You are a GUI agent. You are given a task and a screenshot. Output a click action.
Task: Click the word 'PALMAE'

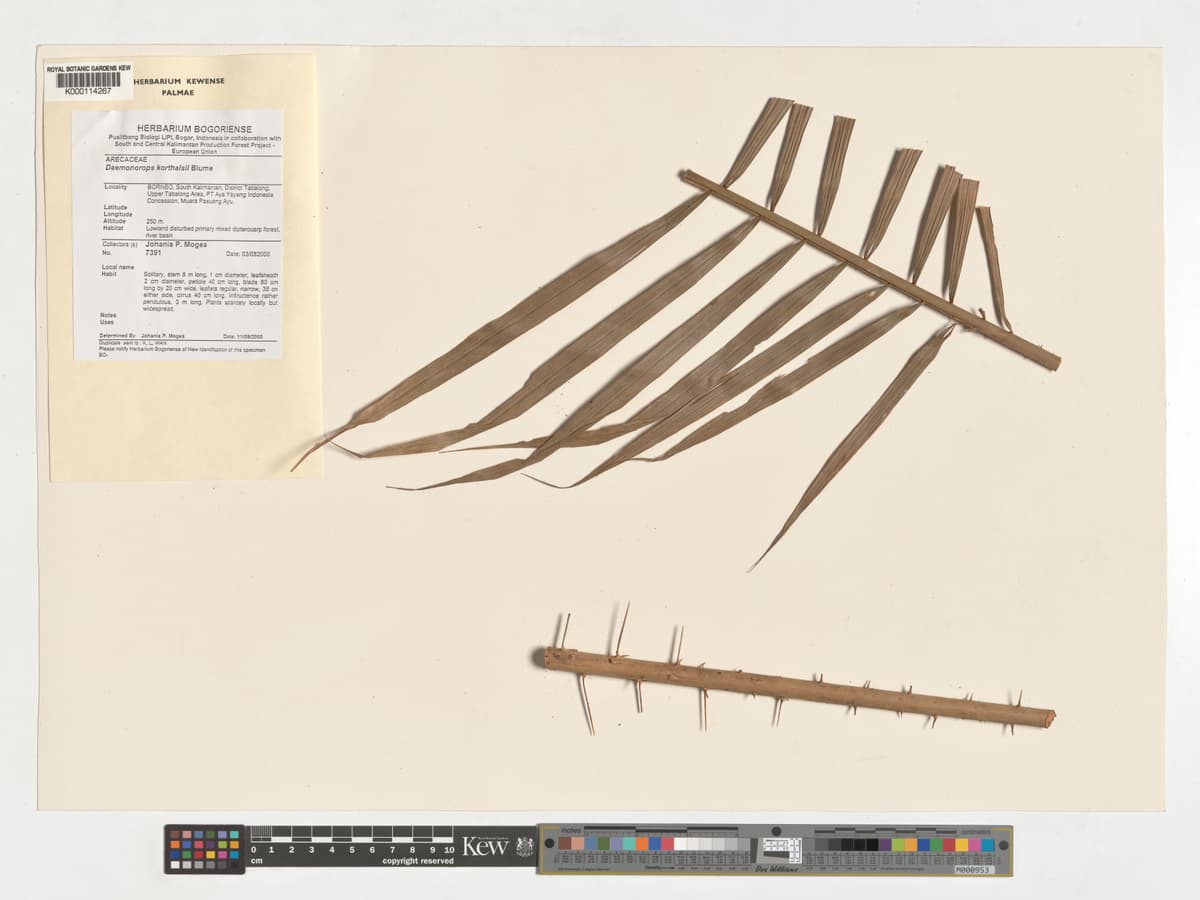tap(178, 92)
